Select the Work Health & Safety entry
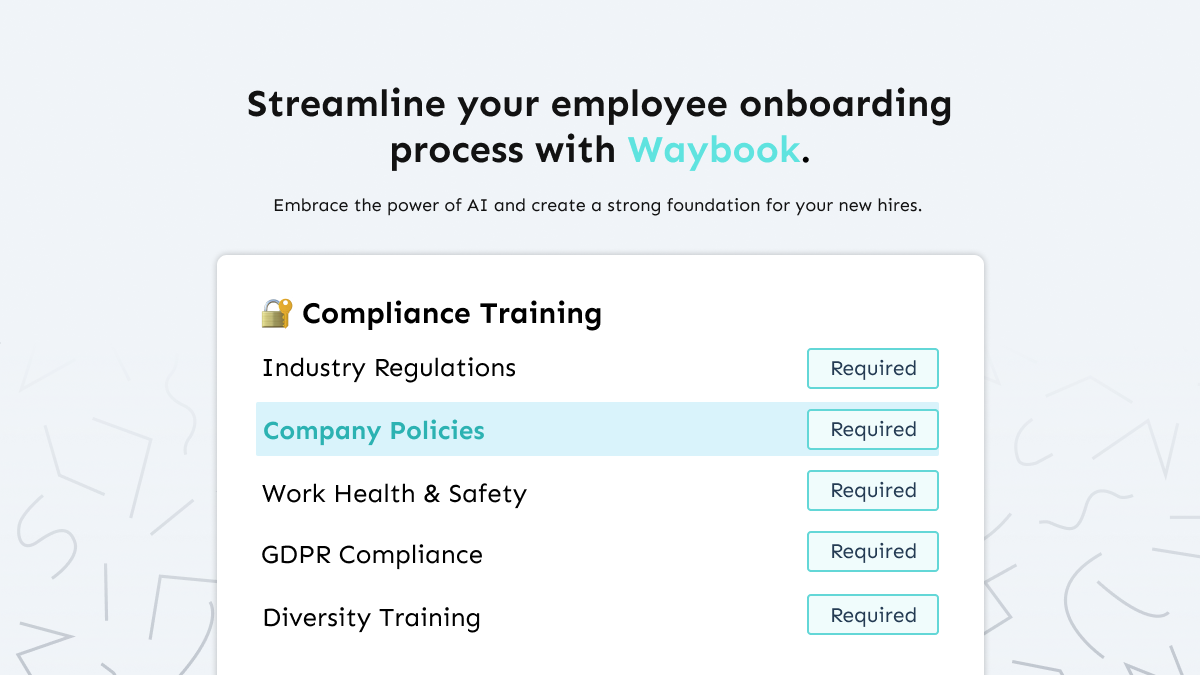The image size is (1200, 675). coord(394,493)
